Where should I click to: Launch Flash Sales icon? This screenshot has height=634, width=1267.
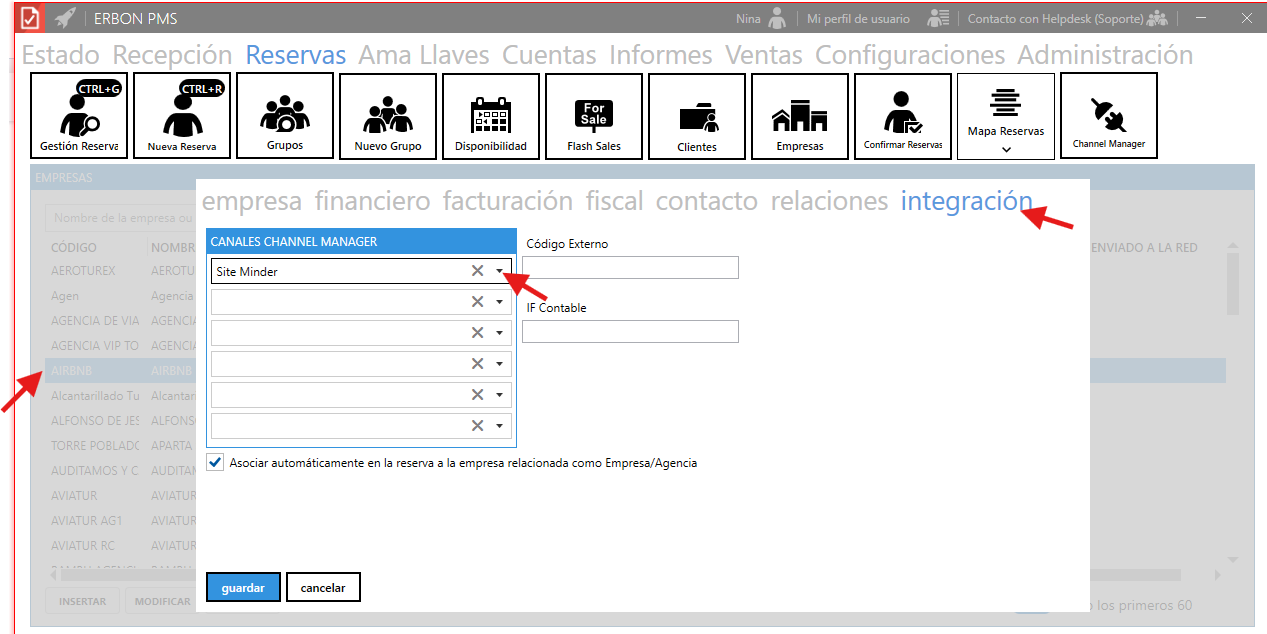(593, 116)
